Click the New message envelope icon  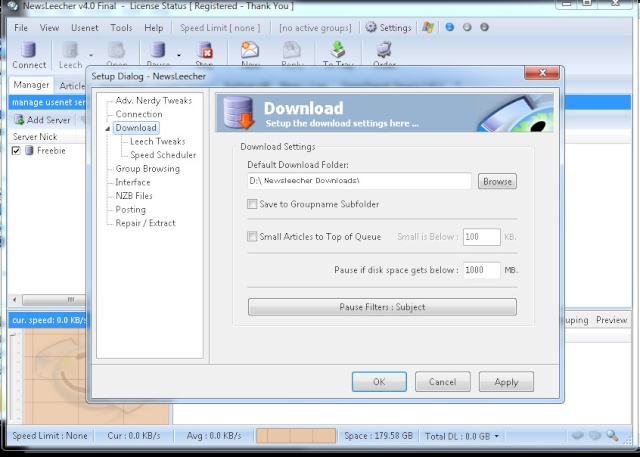(x=250, y=50)
